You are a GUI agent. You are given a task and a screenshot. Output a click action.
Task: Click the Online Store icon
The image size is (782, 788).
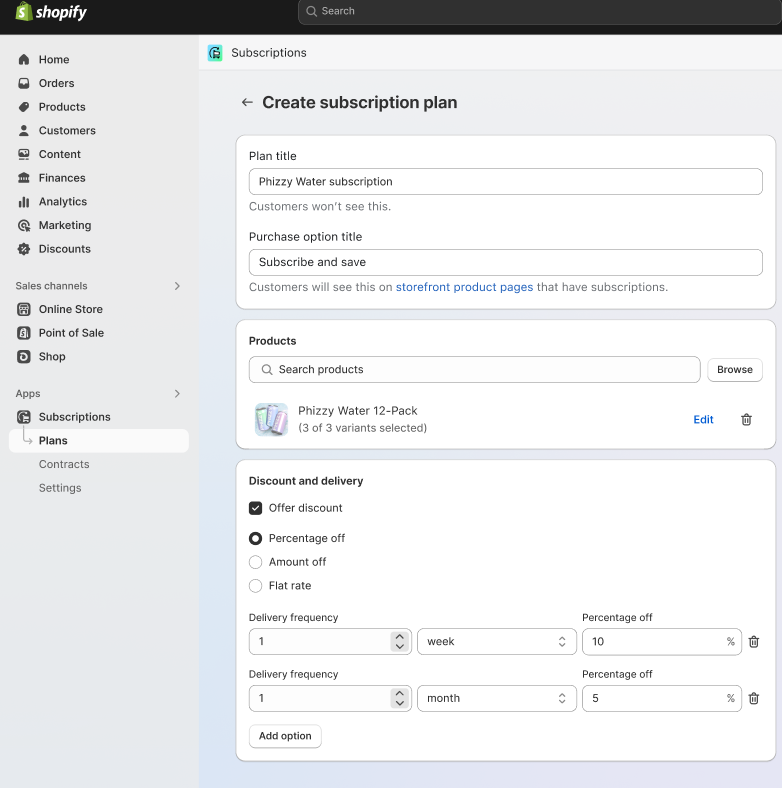tap(24, 309)
